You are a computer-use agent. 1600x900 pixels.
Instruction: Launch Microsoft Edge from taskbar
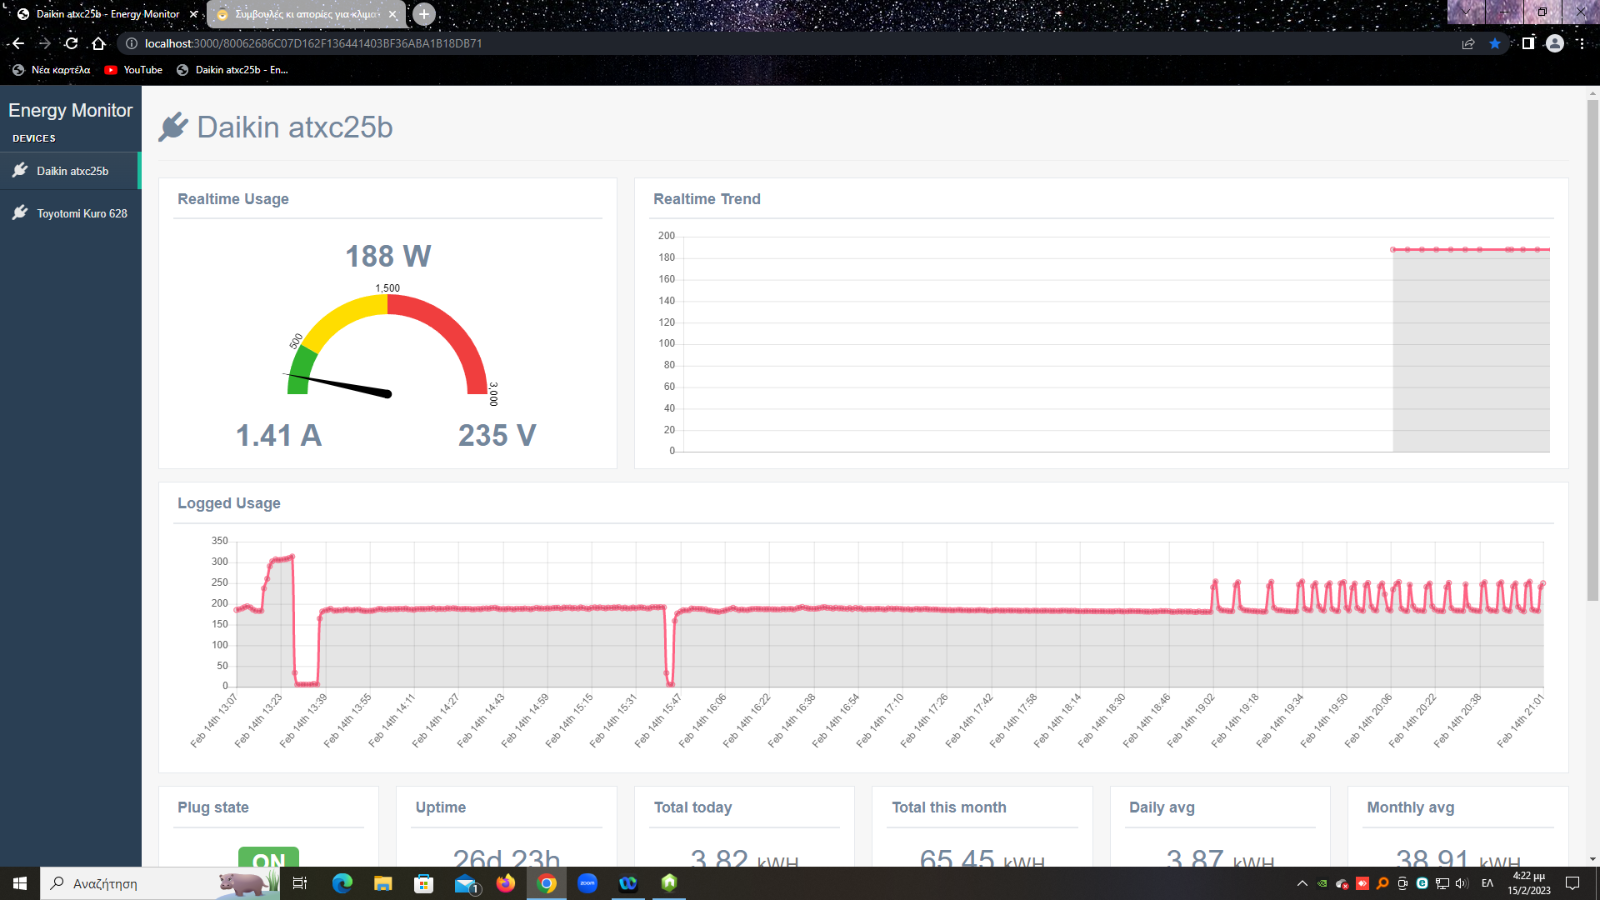342,883
